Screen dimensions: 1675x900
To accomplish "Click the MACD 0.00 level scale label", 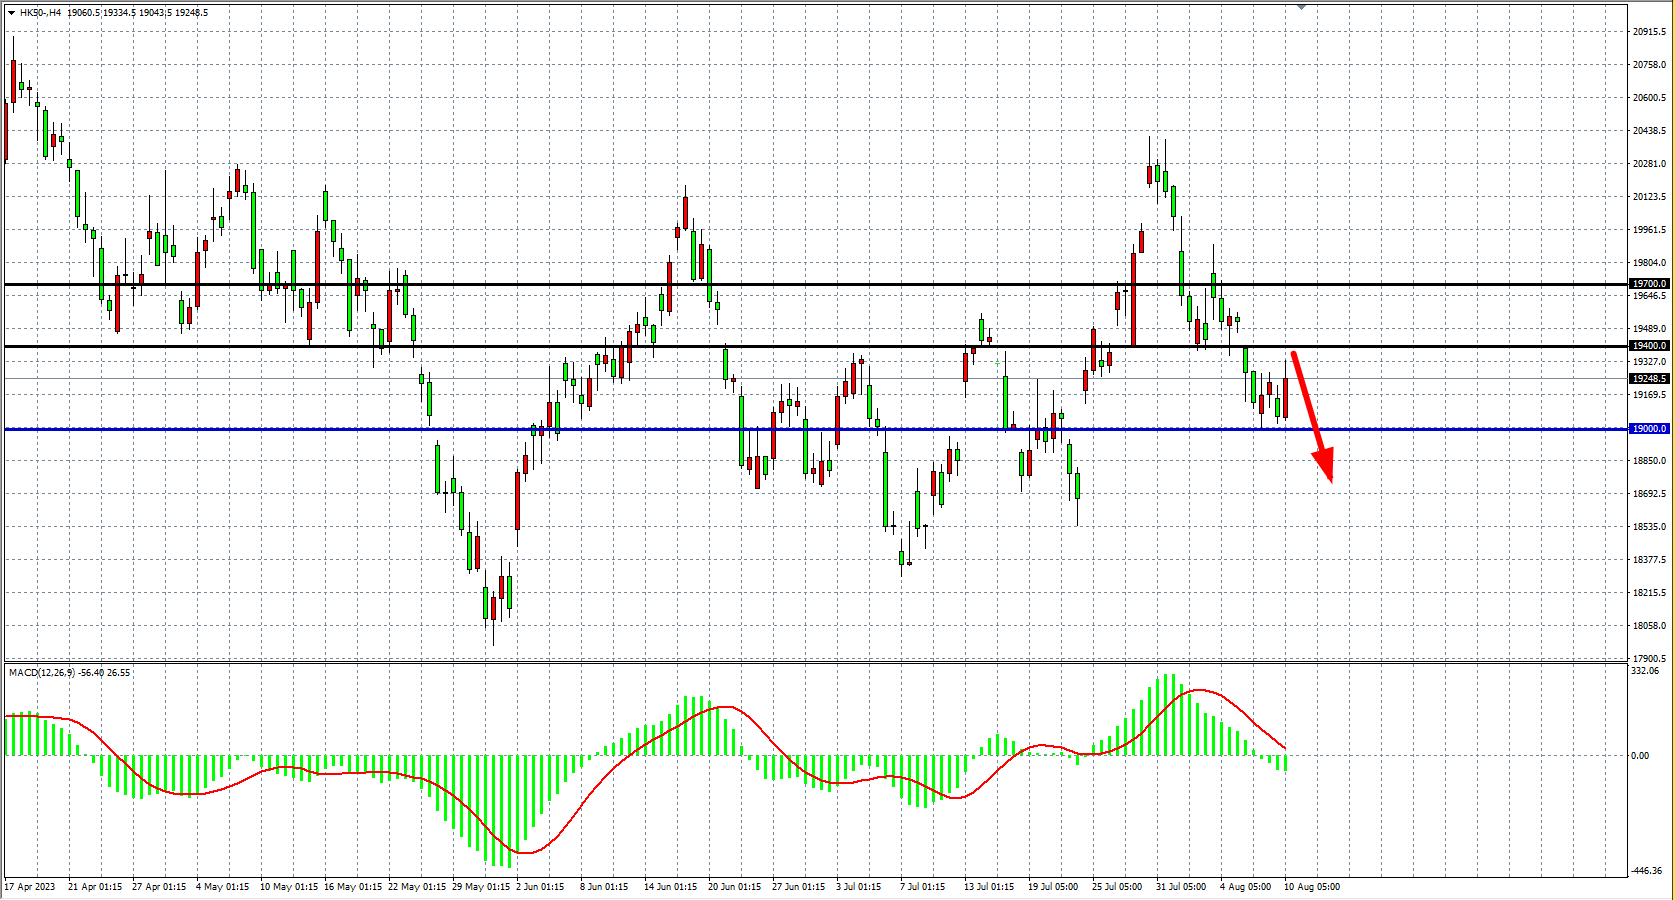I will pos(1640,756).
